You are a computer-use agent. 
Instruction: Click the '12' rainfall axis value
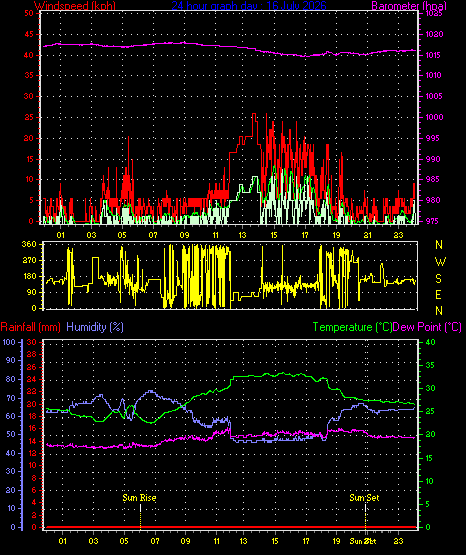pyautogui.click(x=32, y=453)
